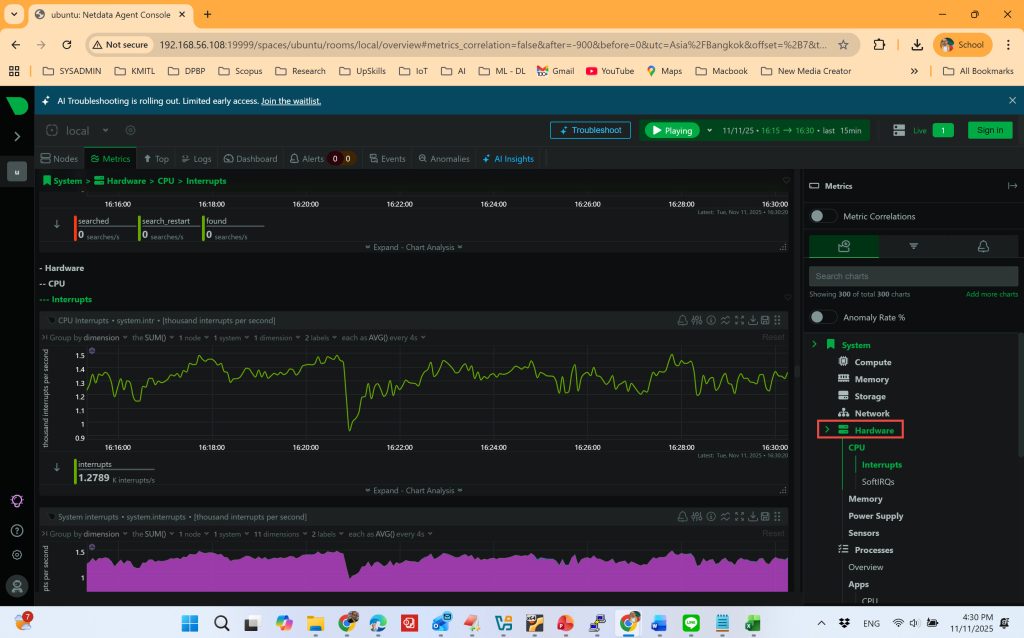Viewport: 1024px width, 638px height.
Task: Collapse the Metrics right panel
Action: coord(1012,186)
